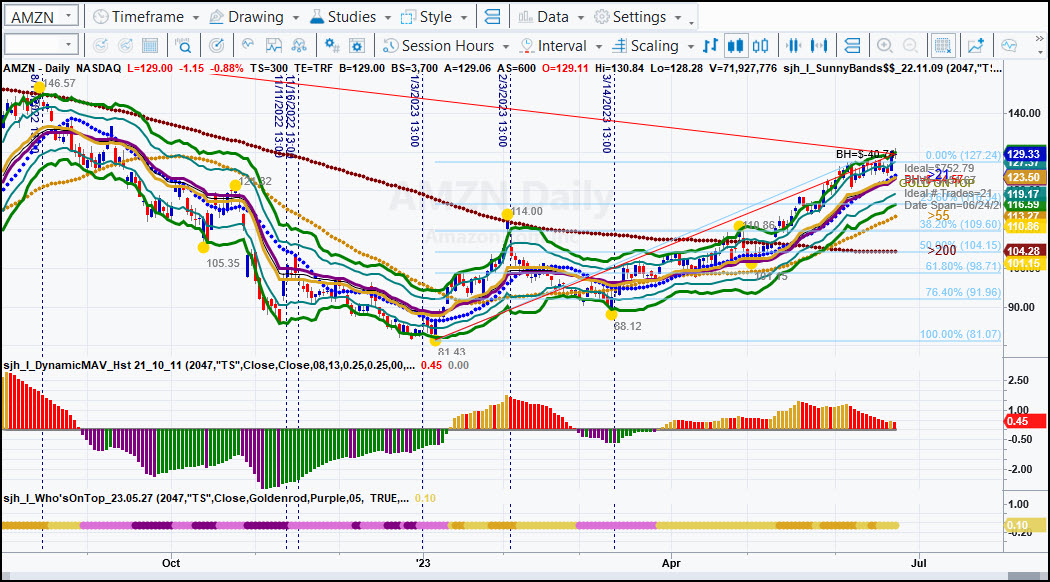Click the second greyed clock-chart icon
This screenshot has width=1050, height=582.
click(x=125, y=46)
